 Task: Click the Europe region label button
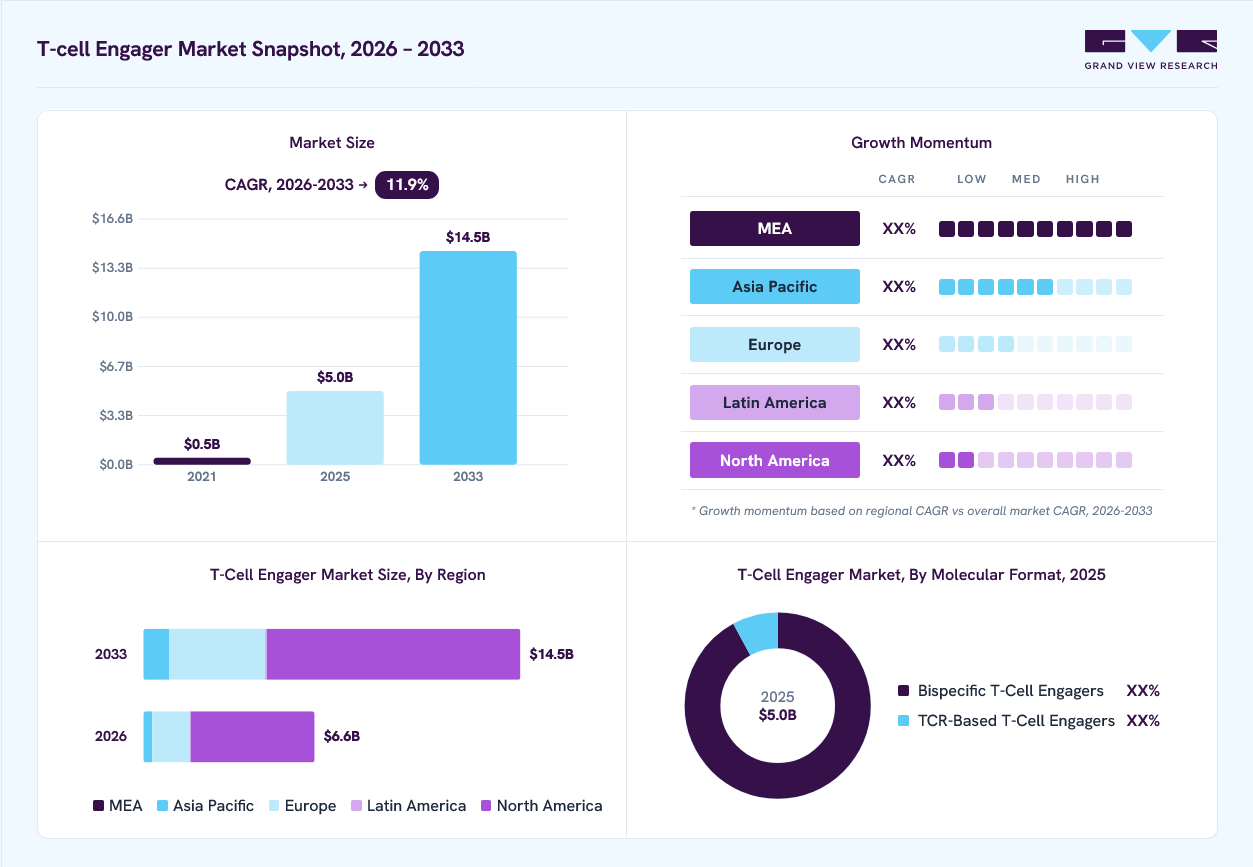pos(775,344)
